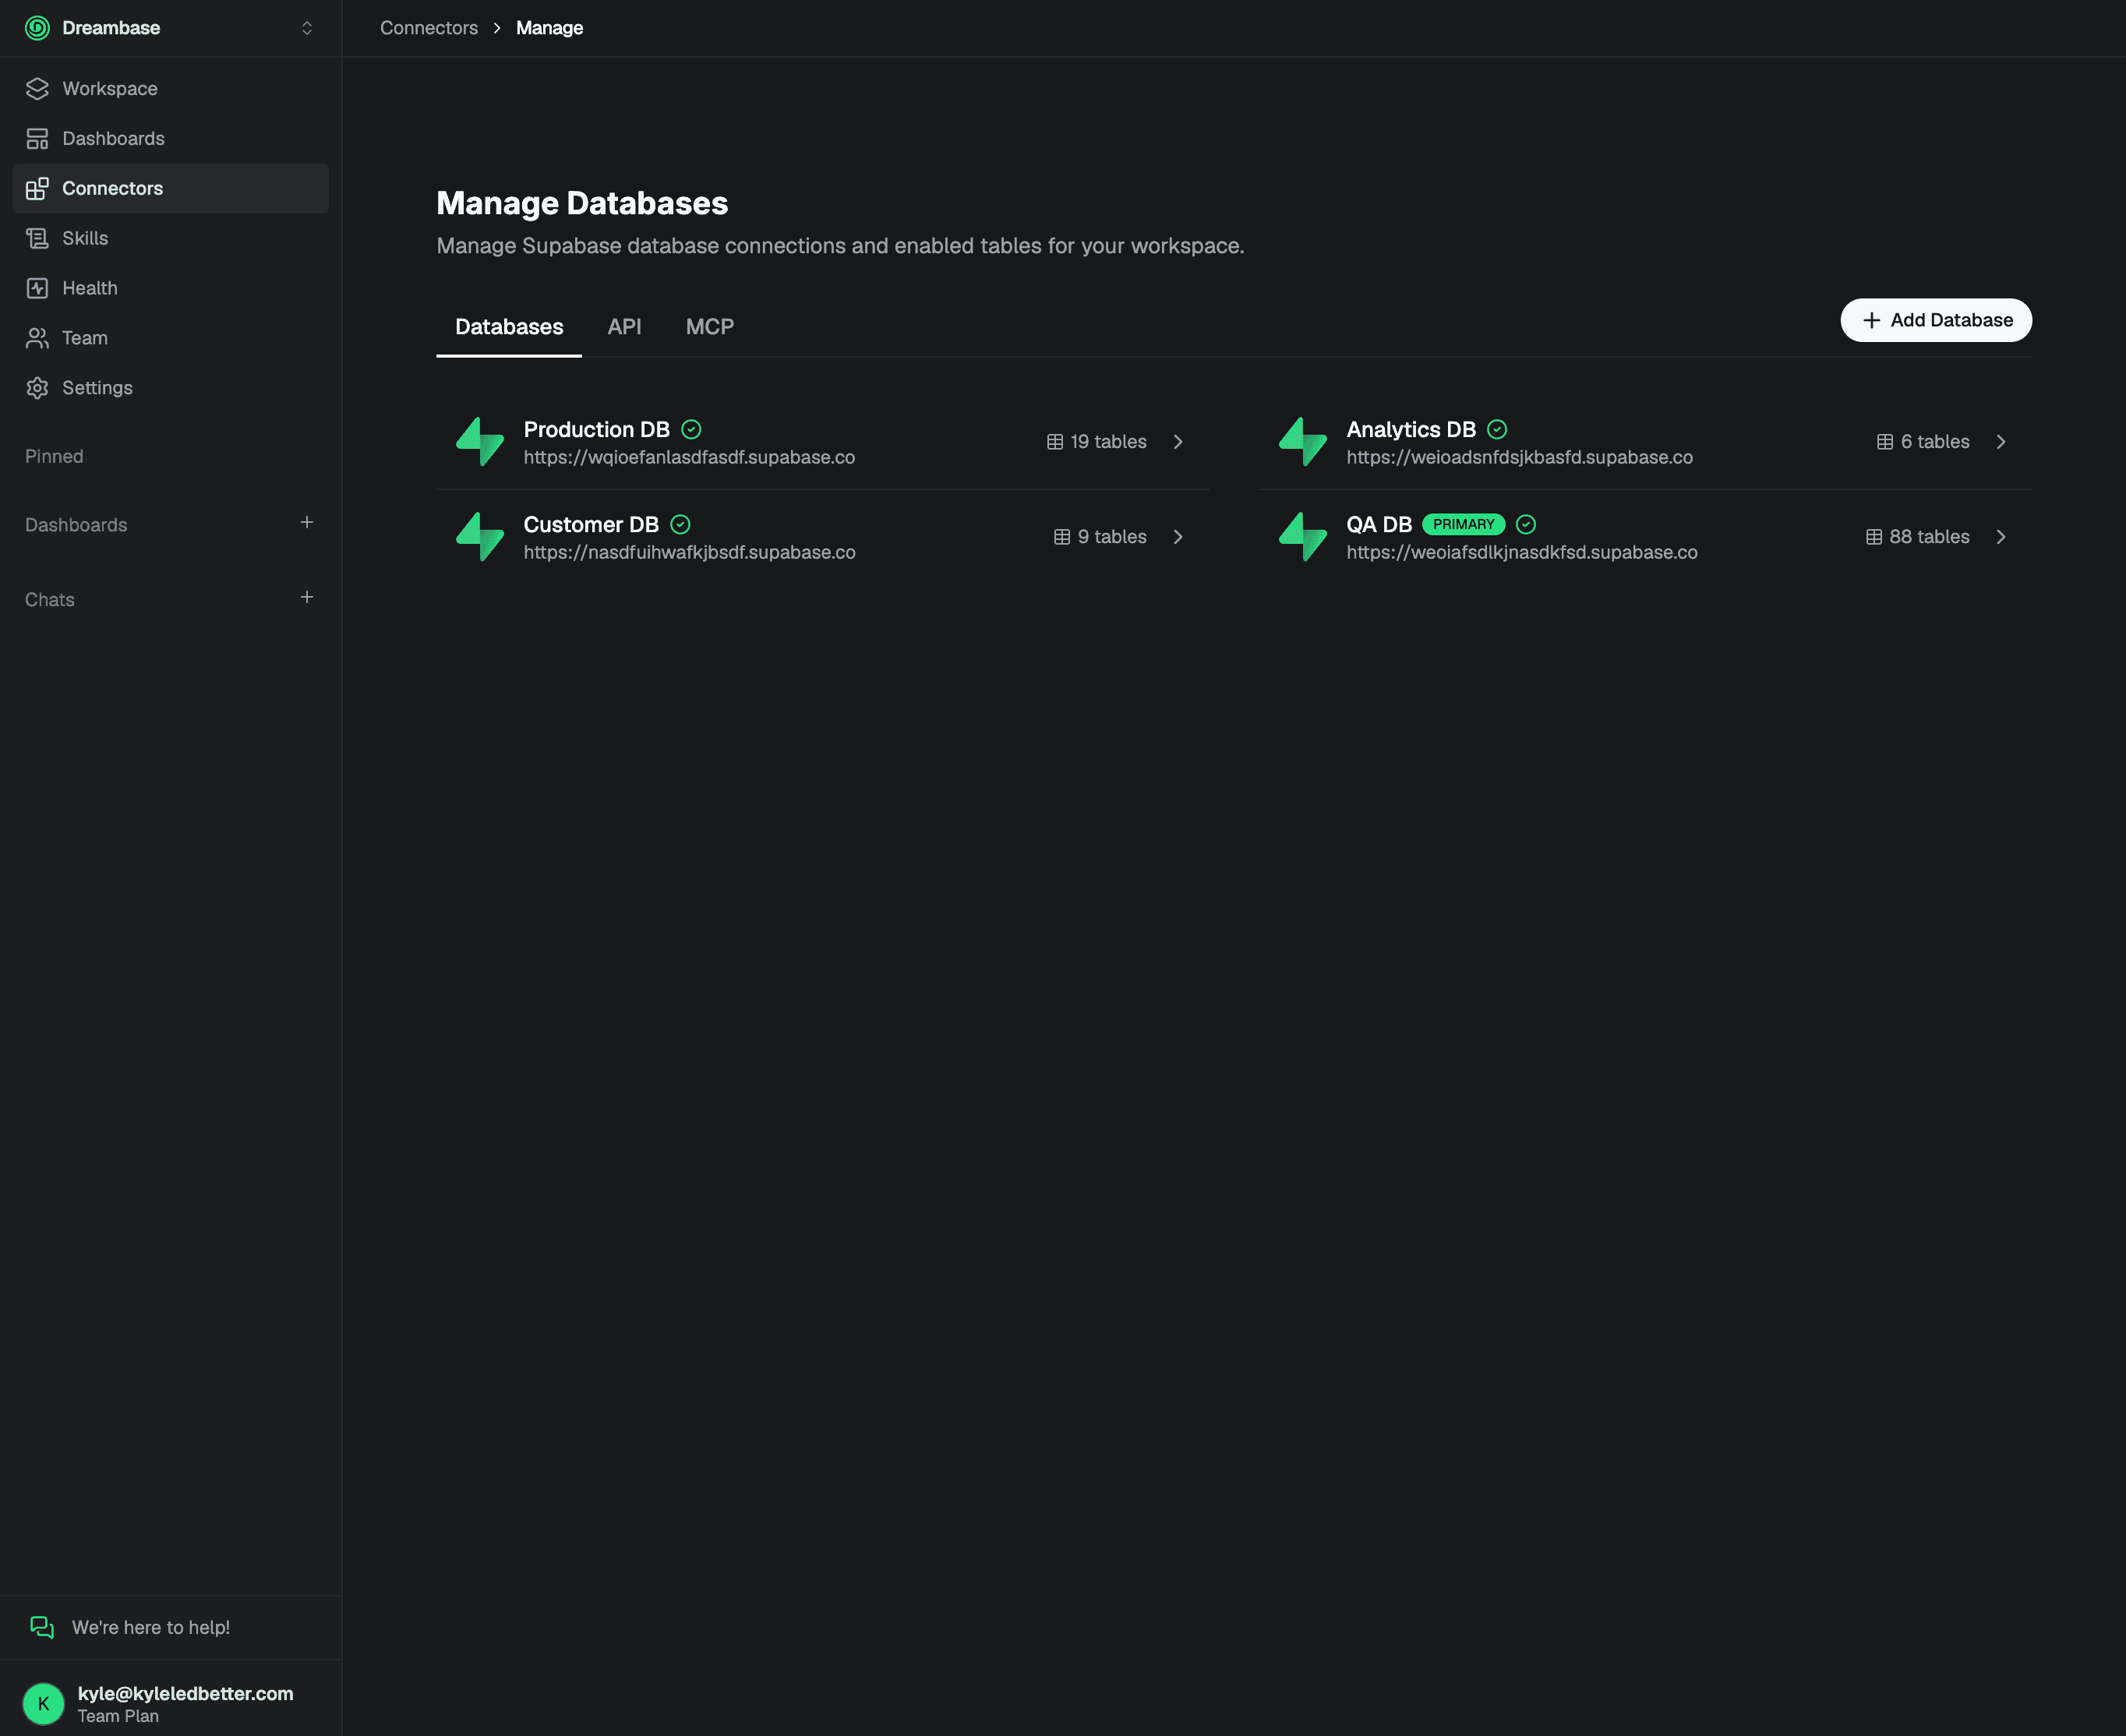Click Production DB connected checkmark icon
The image size is (2126, 1736).
(x=691, y=430)
